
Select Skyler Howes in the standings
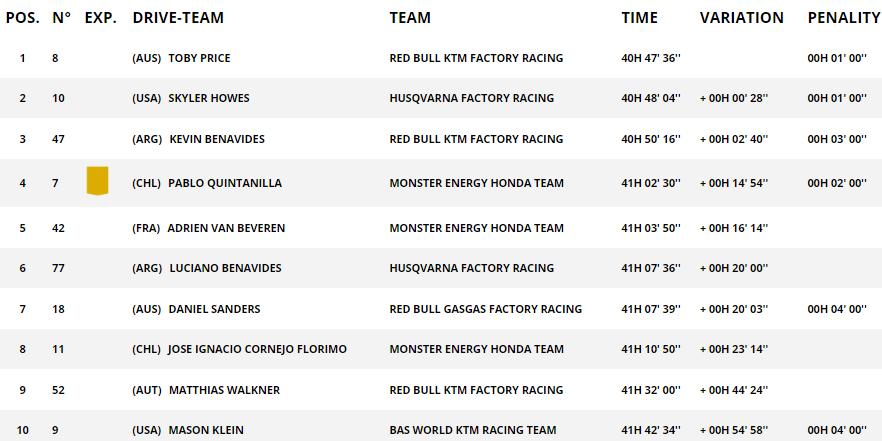point(209,98)
